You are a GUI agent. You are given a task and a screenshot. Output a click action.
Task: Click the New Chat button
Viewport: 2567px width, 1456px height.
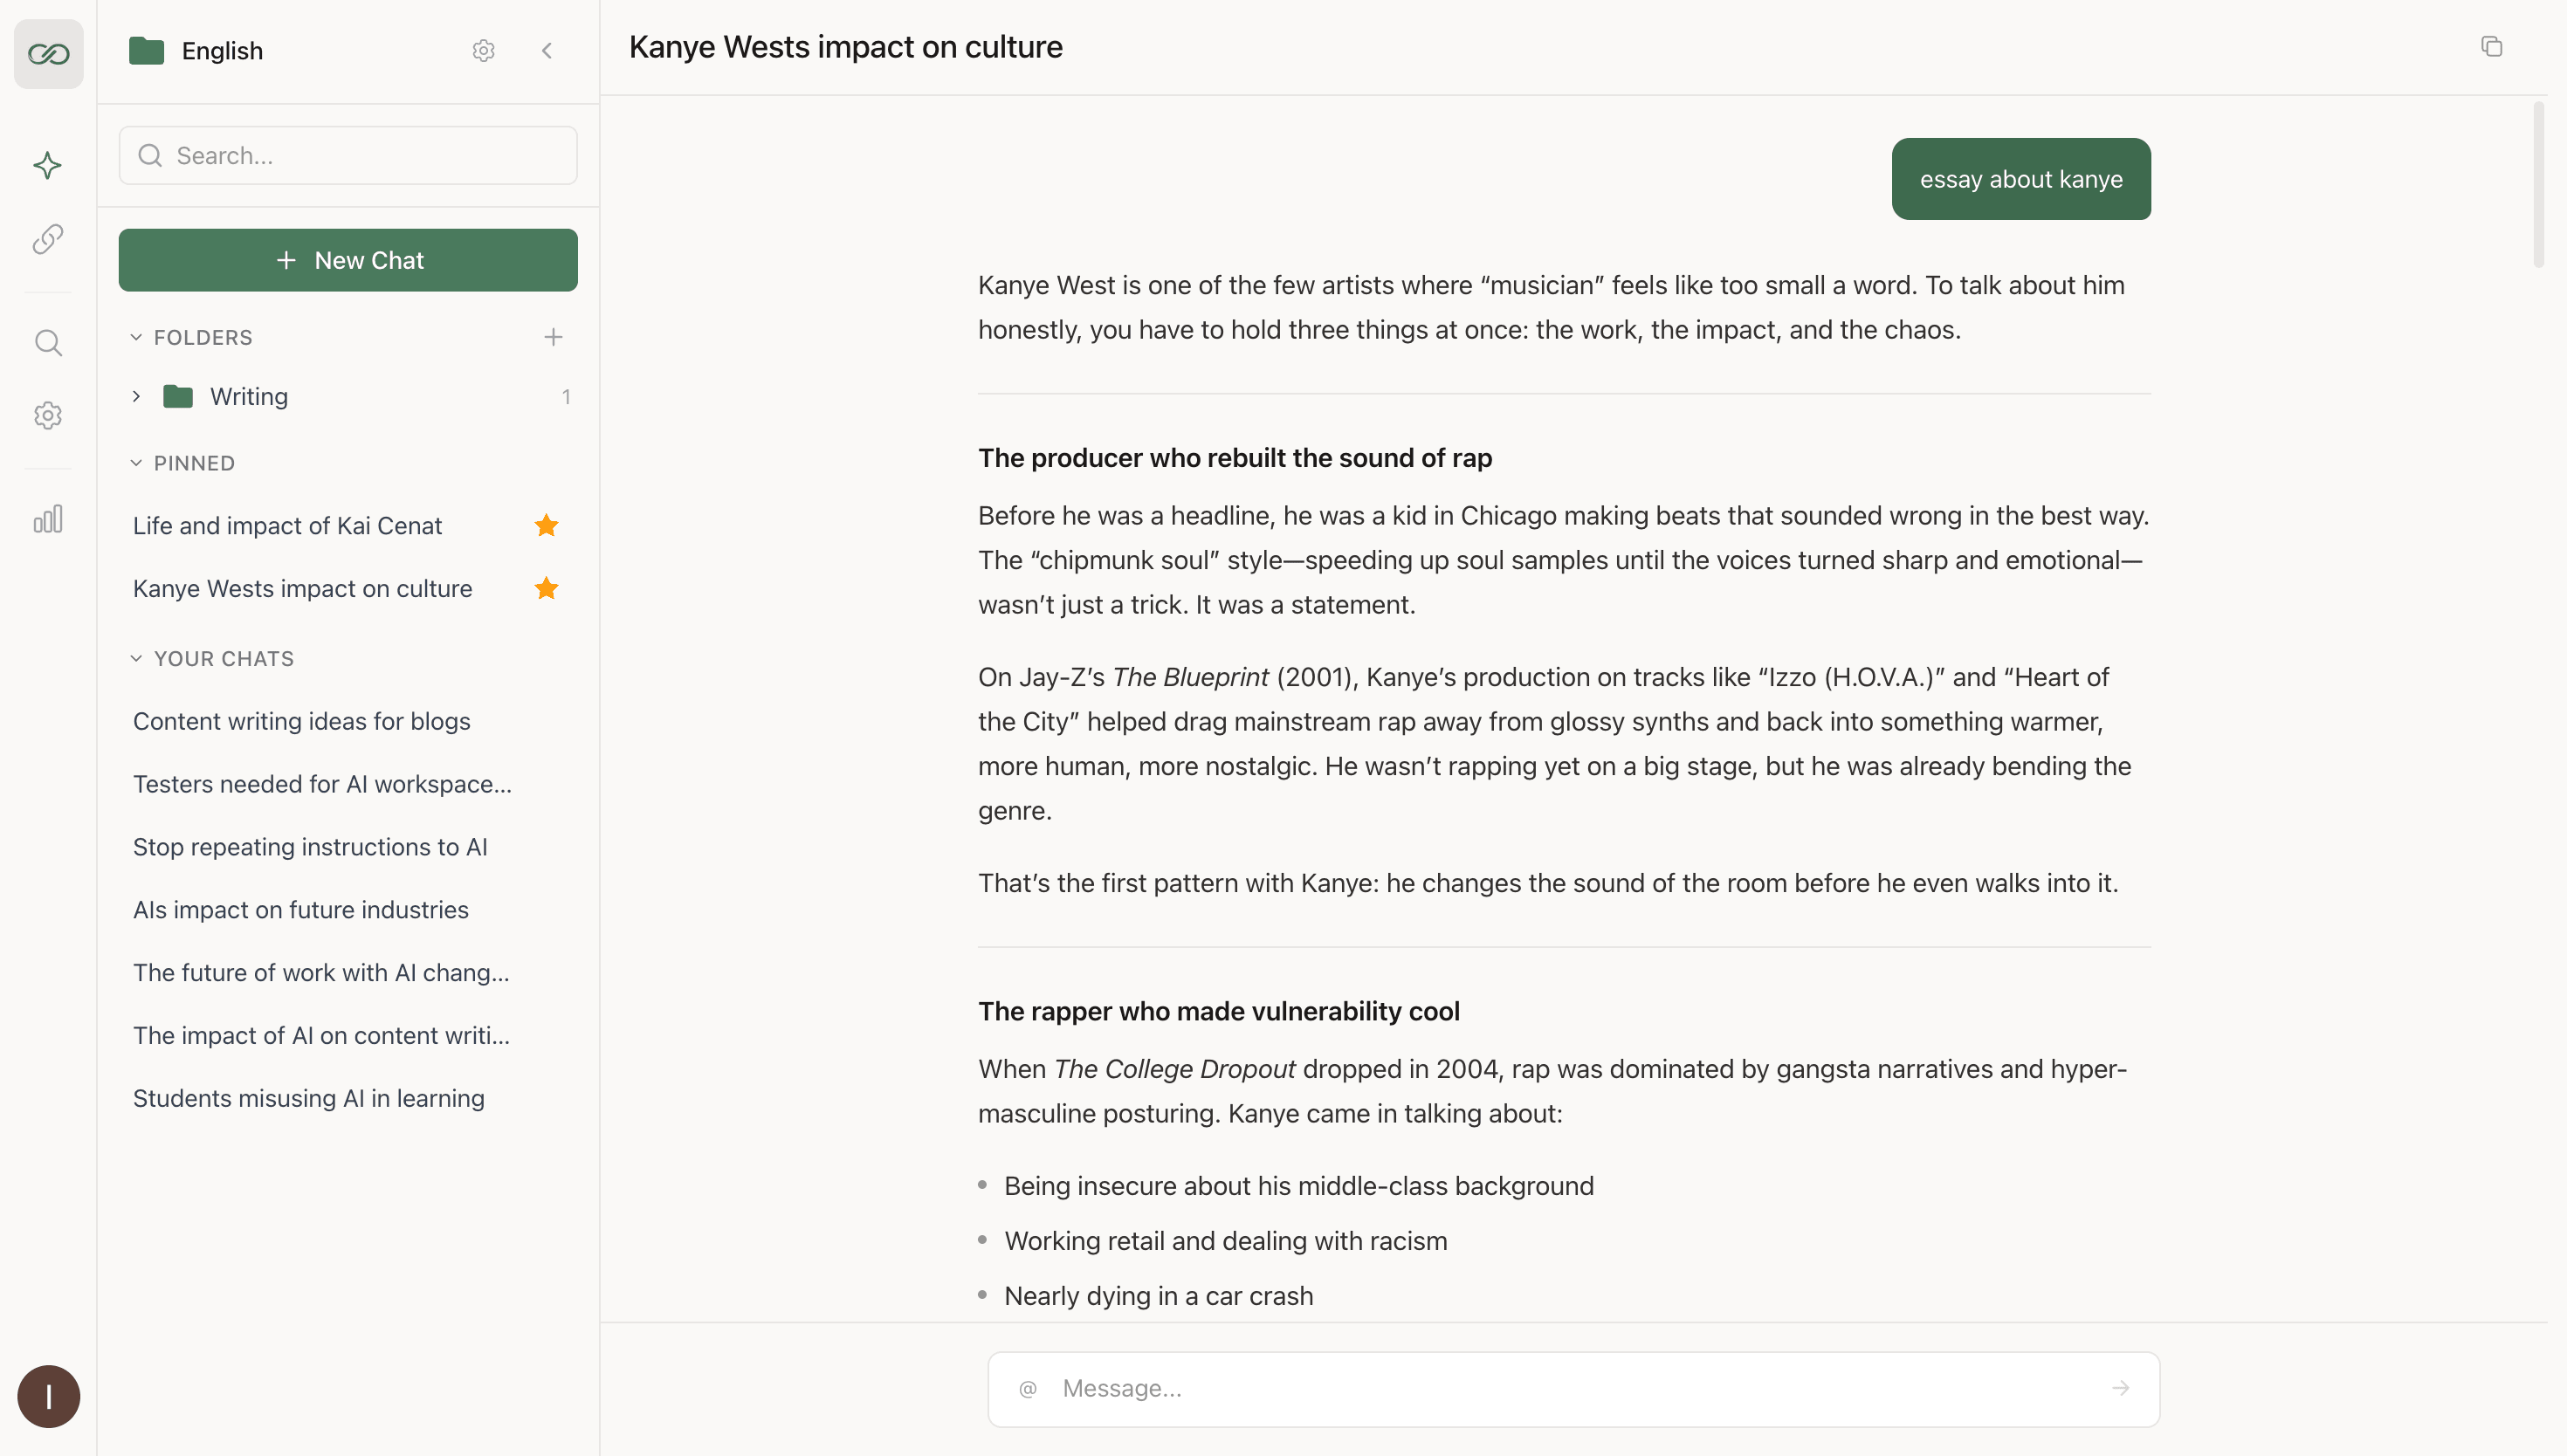[347, 260]
